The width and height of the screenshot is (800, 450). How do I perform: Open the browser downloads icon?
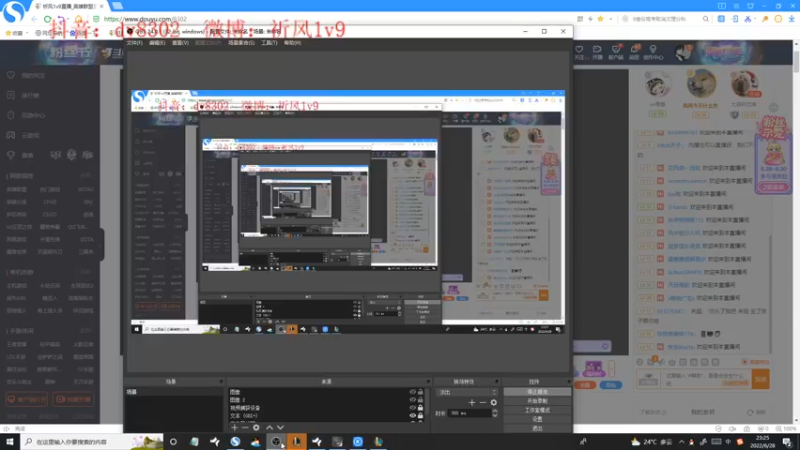click(x=791, y=19)
